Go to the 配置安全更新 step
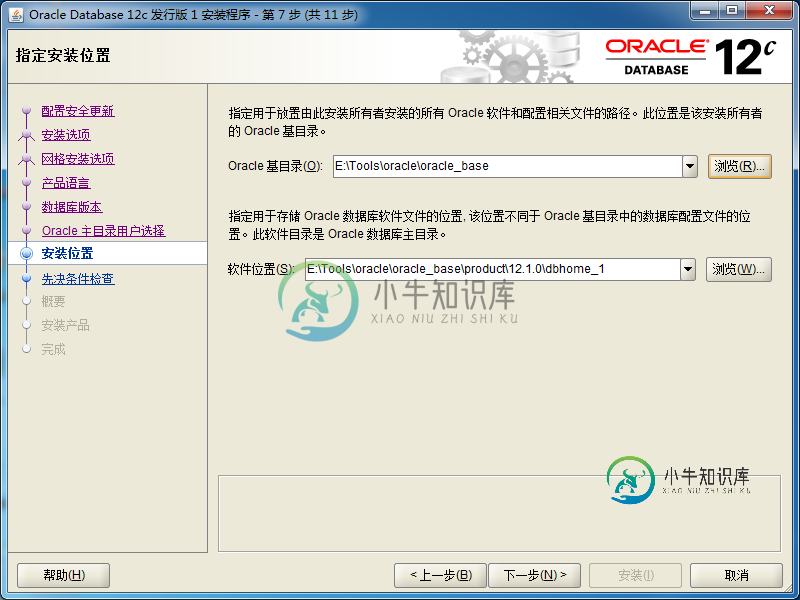Image resolution: width=800 pixels, height=600 pixels. 78,111
